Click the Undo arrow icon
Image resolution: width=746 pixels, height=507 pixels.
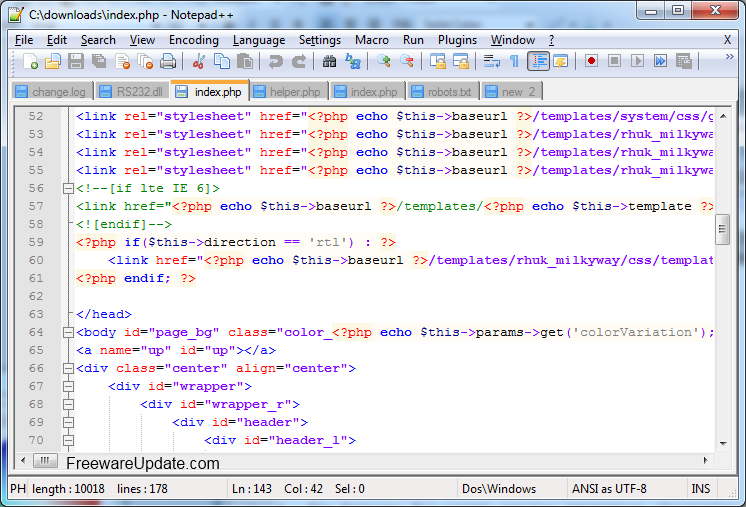pos(276,61)
